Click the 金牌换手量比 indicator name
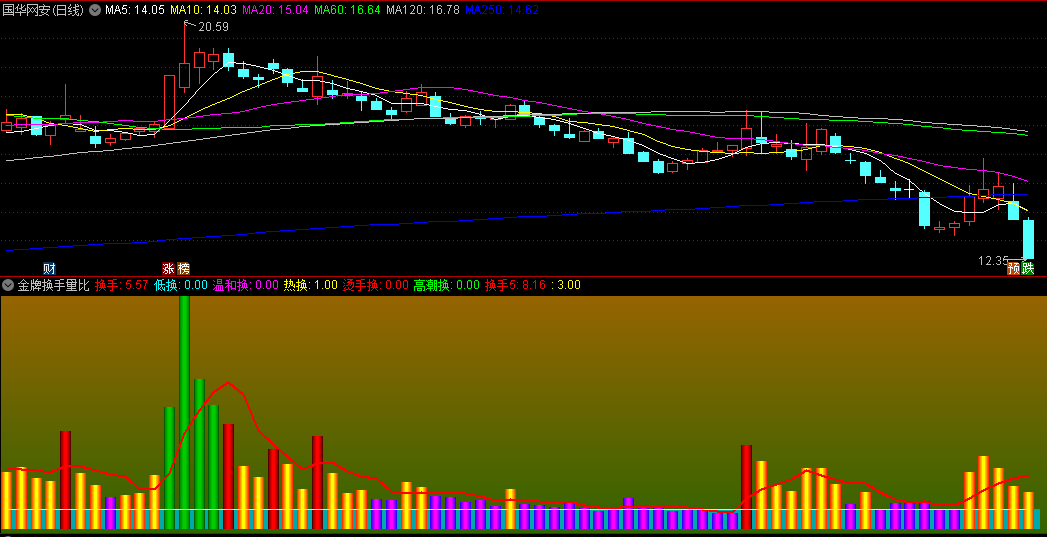 point(53,285)
